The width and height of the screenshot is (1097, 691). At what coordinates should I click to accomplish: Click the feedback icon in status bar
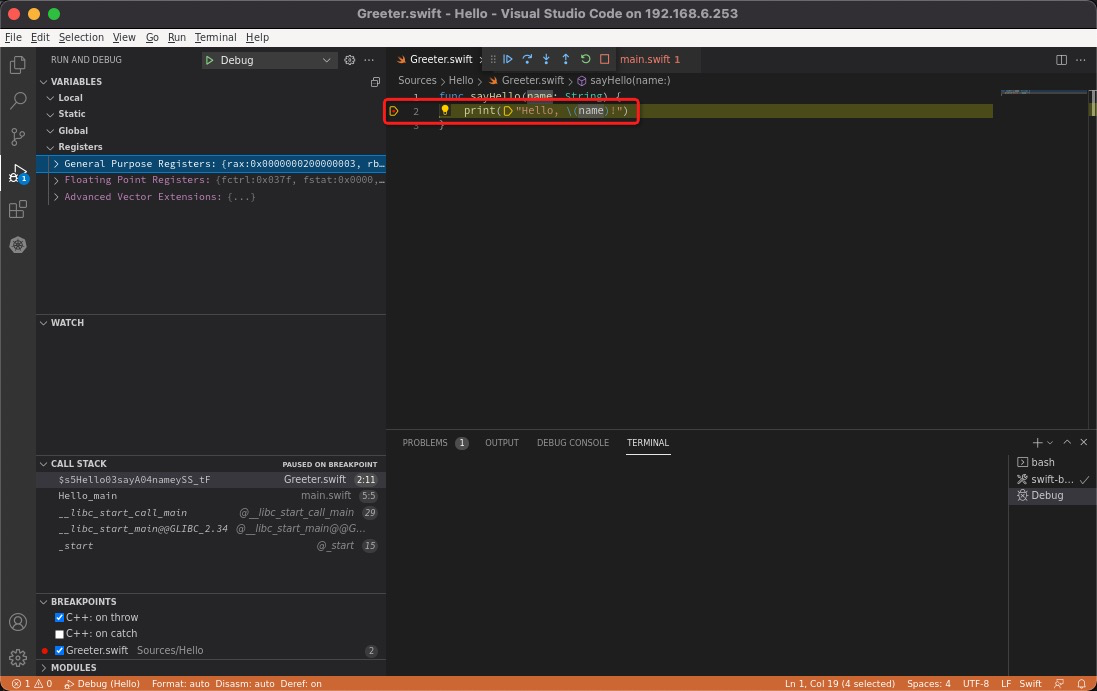[1059, 683]
